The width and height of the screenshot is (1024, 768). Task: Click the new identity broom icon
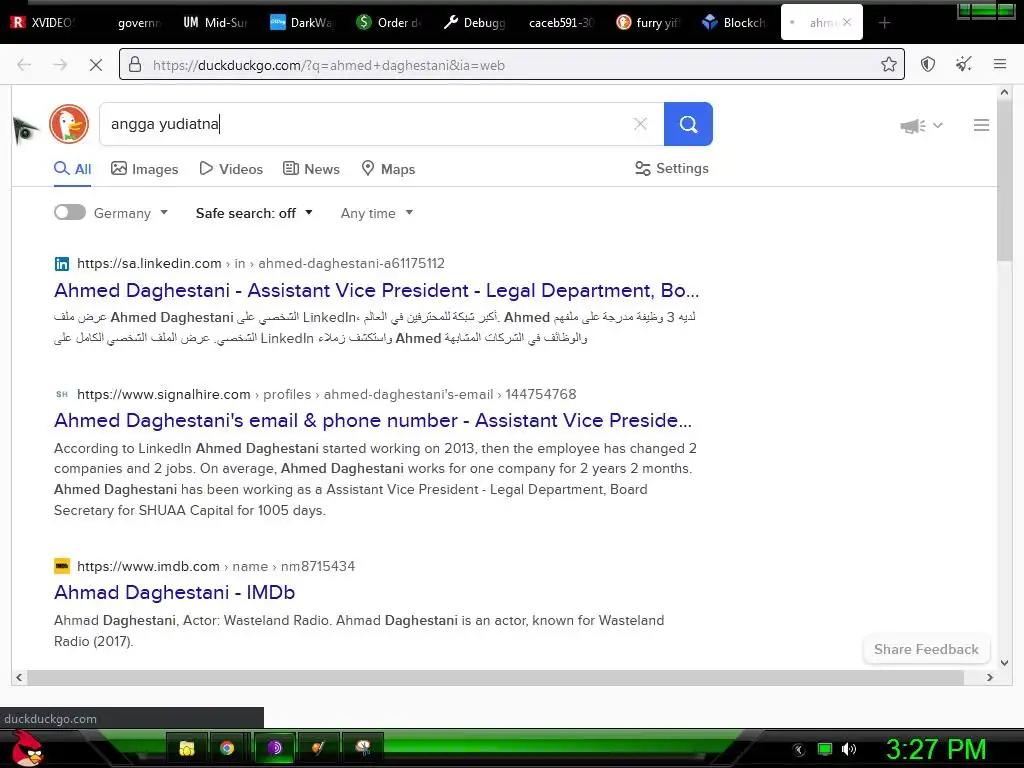click(x=963, y=64)
